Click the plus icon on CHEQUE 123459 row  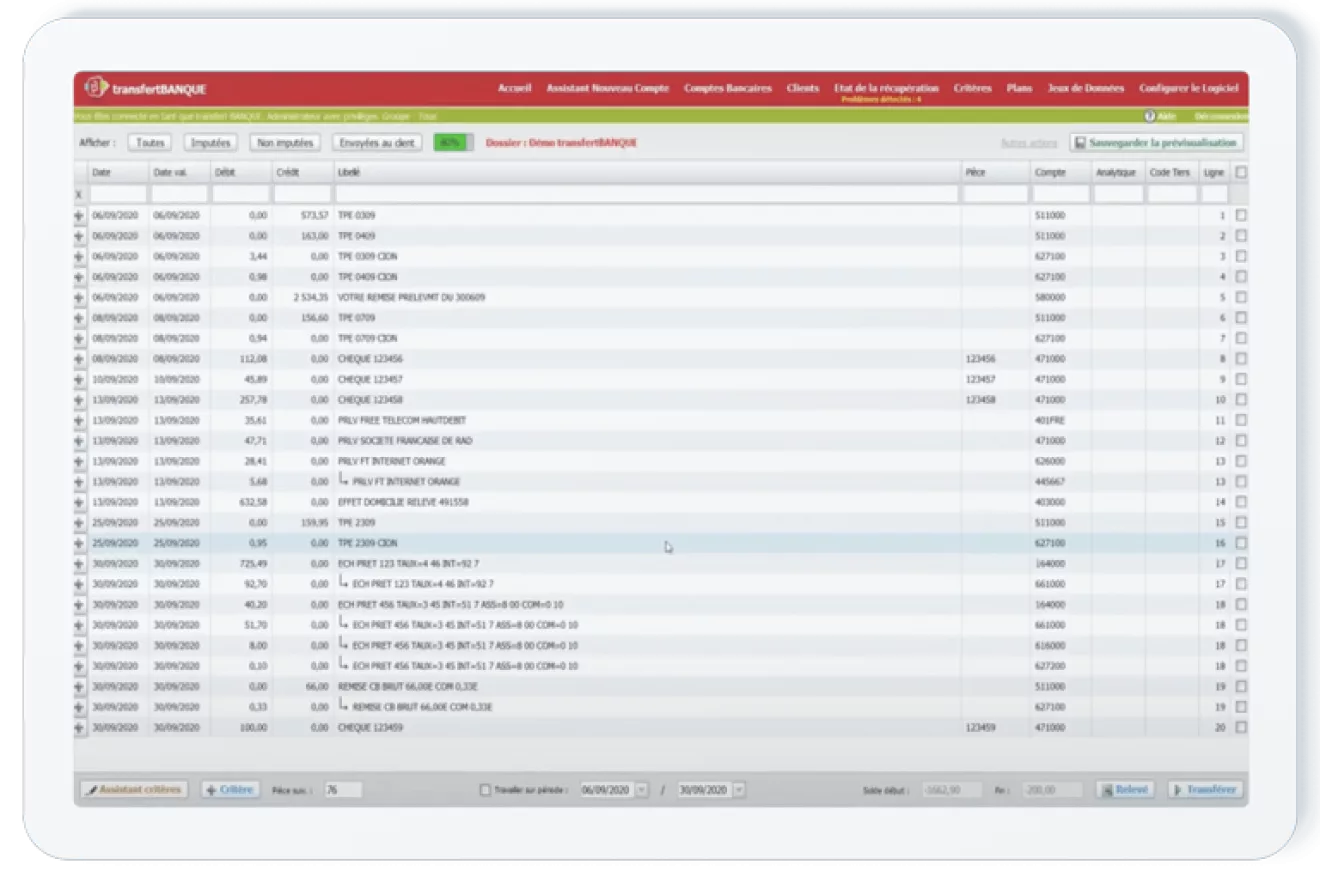pyautogui.click(x=79, y=728)
